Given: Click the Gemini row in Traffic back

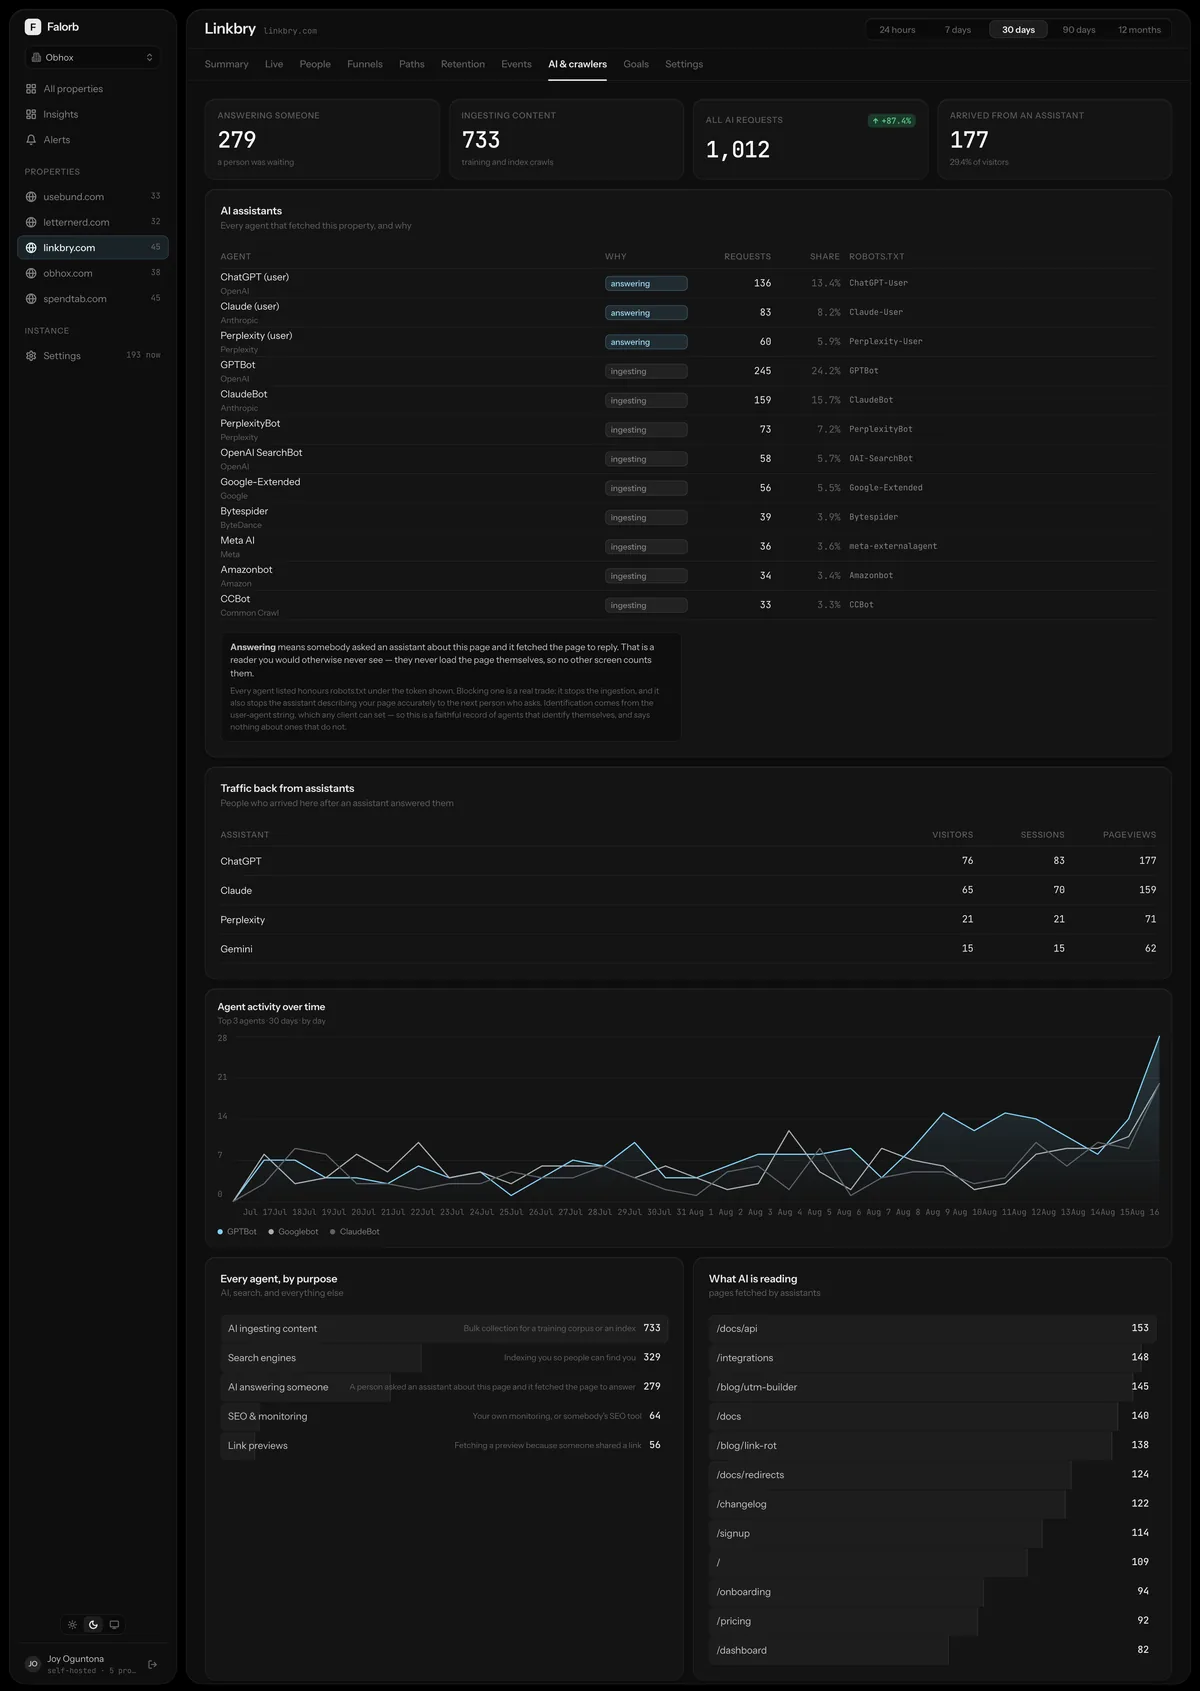Looking at the screenshot, I should pos(688,949).
